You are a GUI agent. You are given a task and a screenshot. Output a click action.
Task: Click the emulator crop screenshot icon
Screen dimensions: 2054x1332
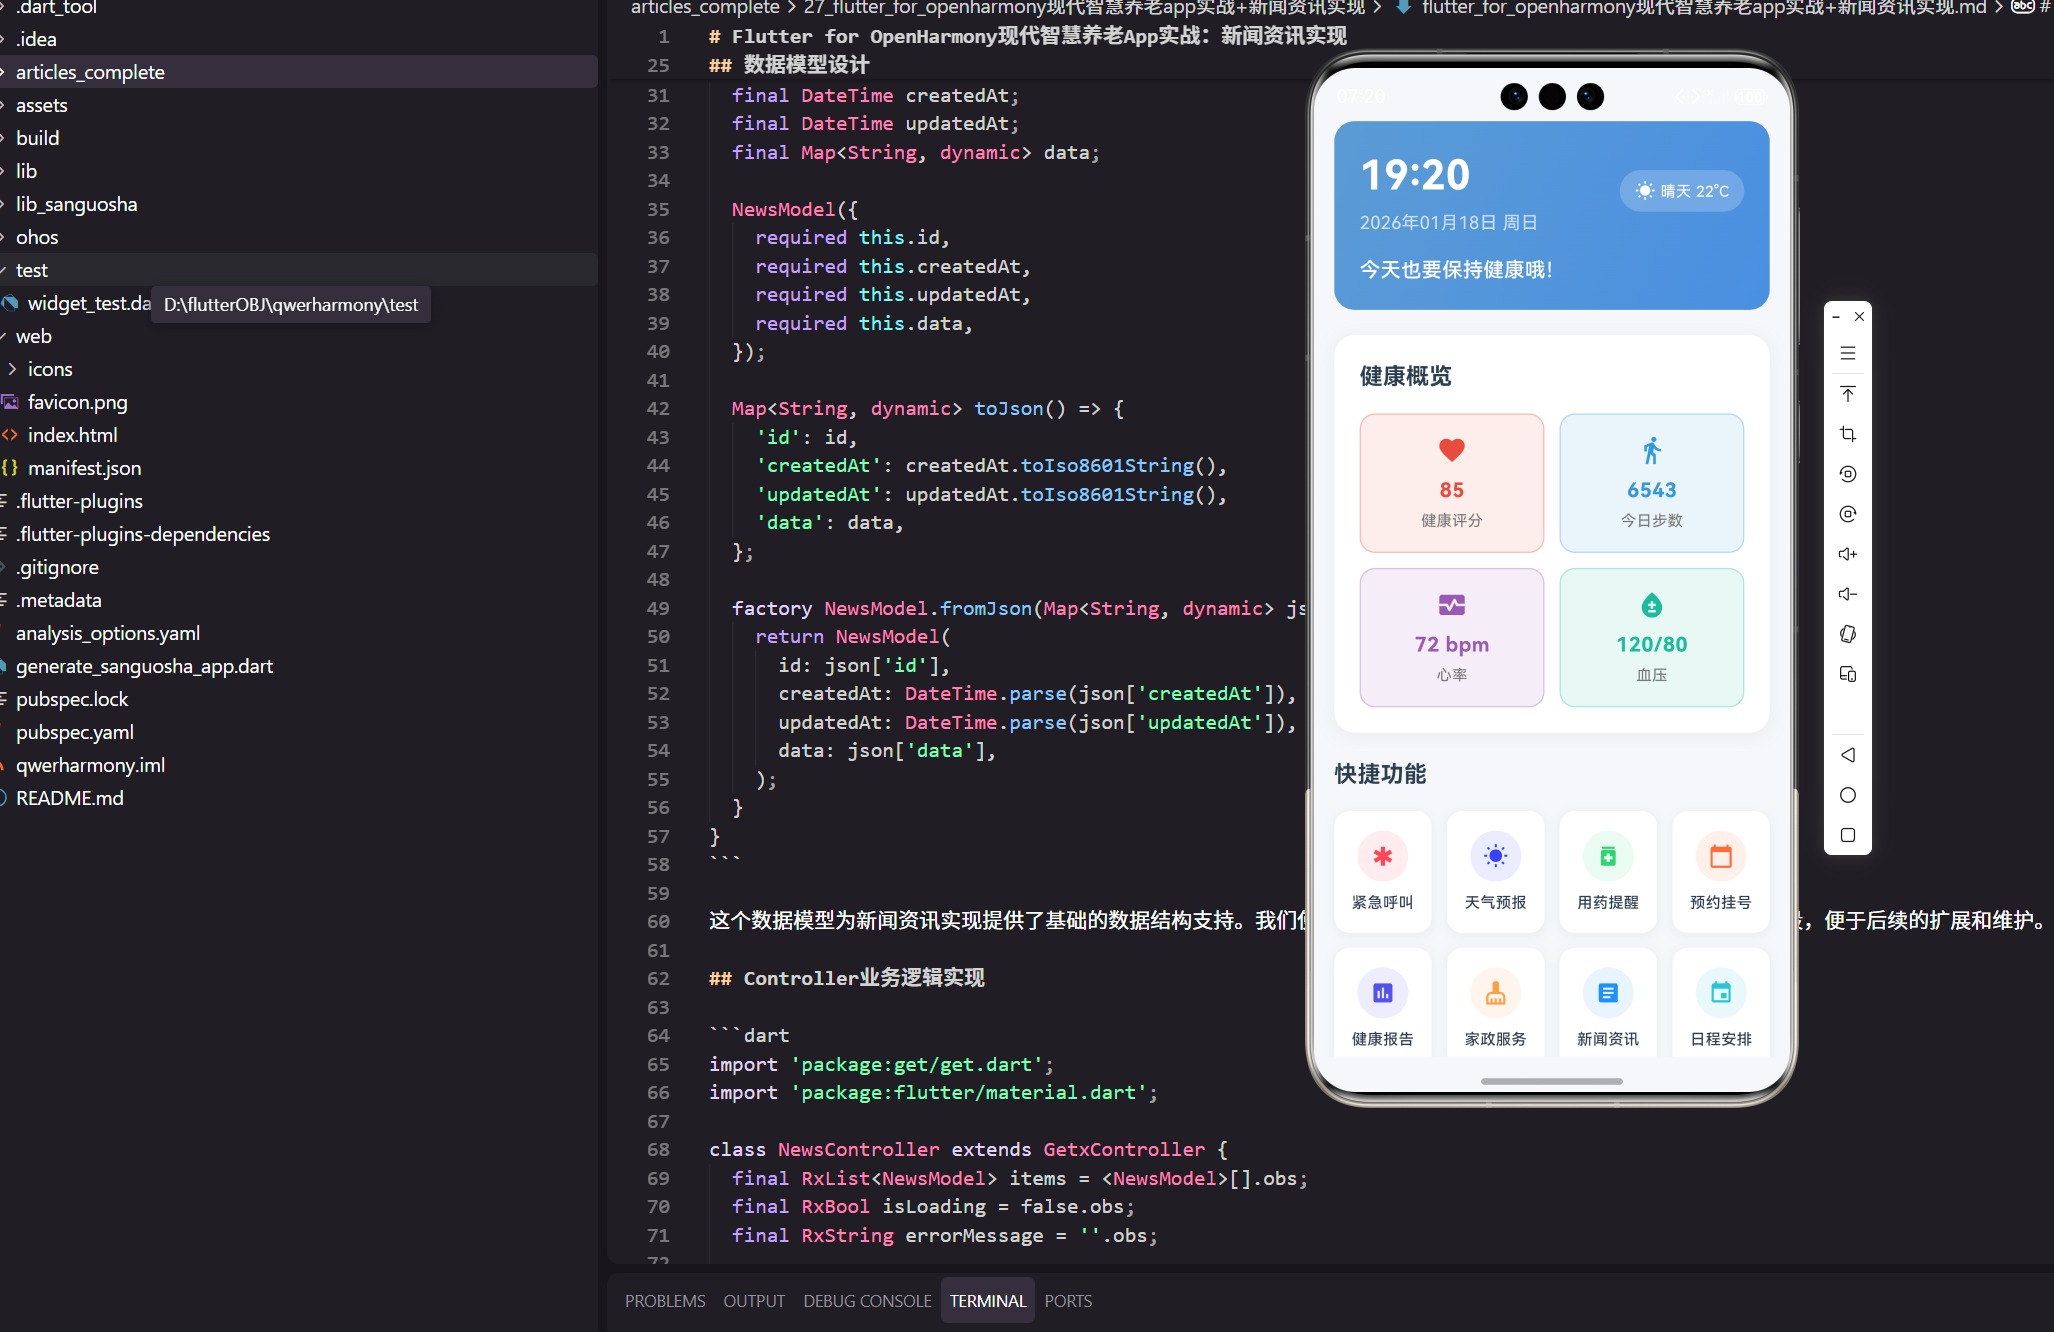1847,434
